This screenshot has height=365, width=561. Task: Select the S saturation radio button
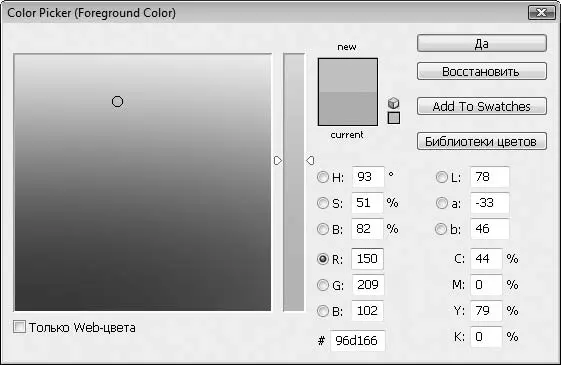tap(323, 203)
